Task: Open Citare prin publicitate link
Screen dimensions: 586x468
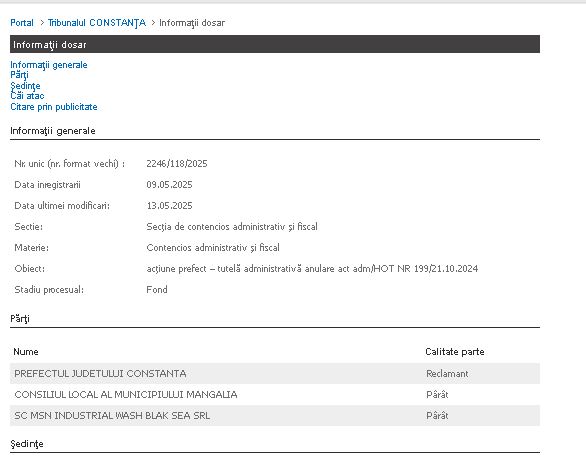Action: coord(53,107)
